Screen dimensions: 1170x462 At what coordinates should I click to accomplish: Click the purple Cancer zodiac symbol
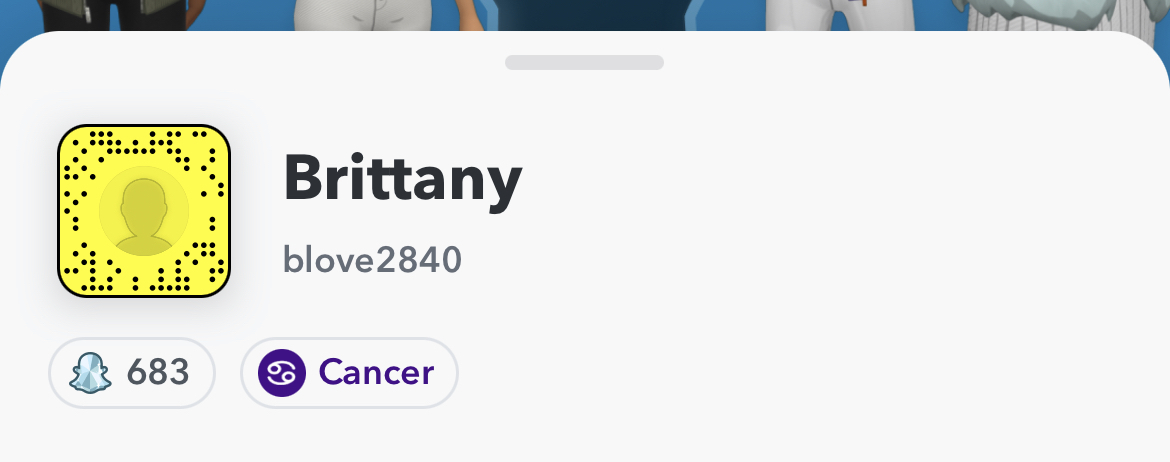[x=282, y=372]
